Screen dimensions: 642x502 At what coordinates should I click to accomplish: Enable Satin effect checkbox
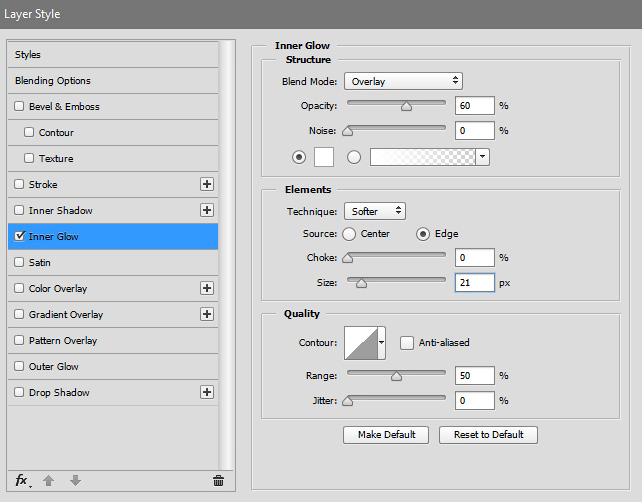pyautogui.click(x=19, y=262)
